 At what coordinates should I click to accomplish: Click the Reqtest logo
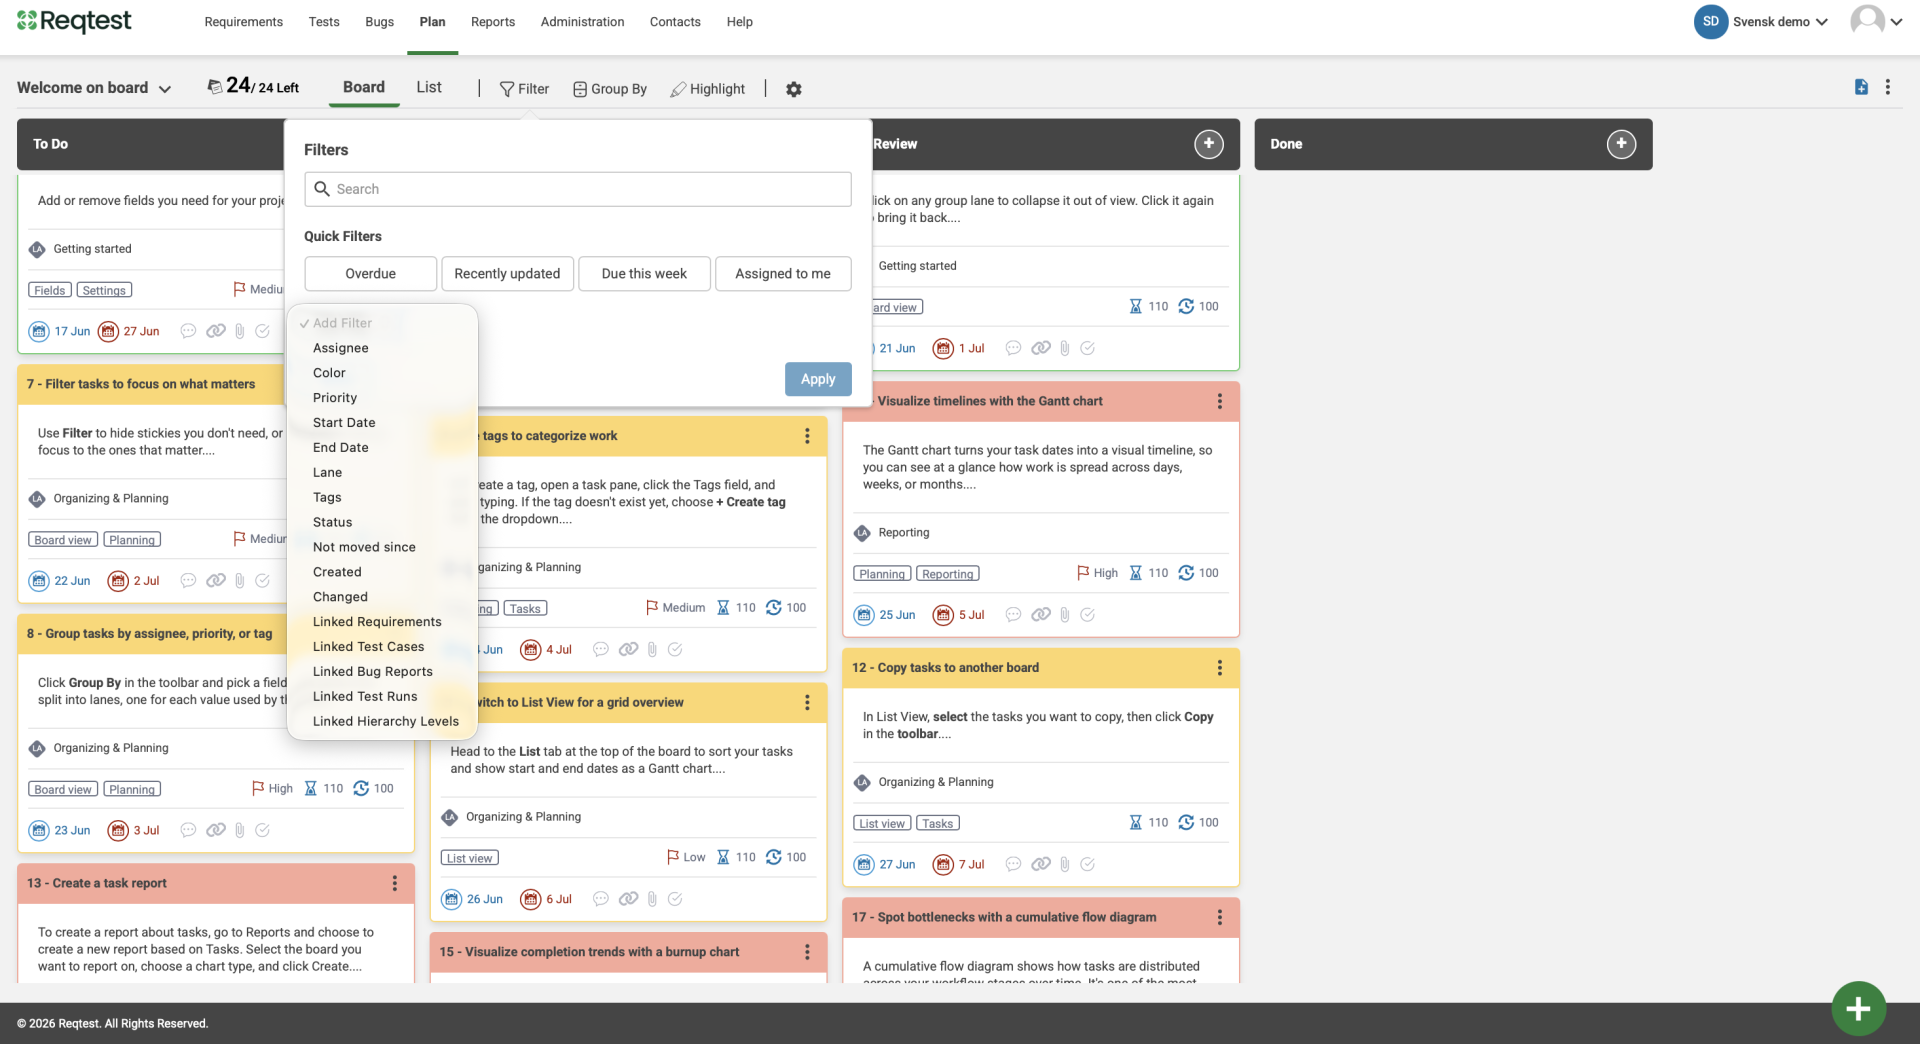74,21
